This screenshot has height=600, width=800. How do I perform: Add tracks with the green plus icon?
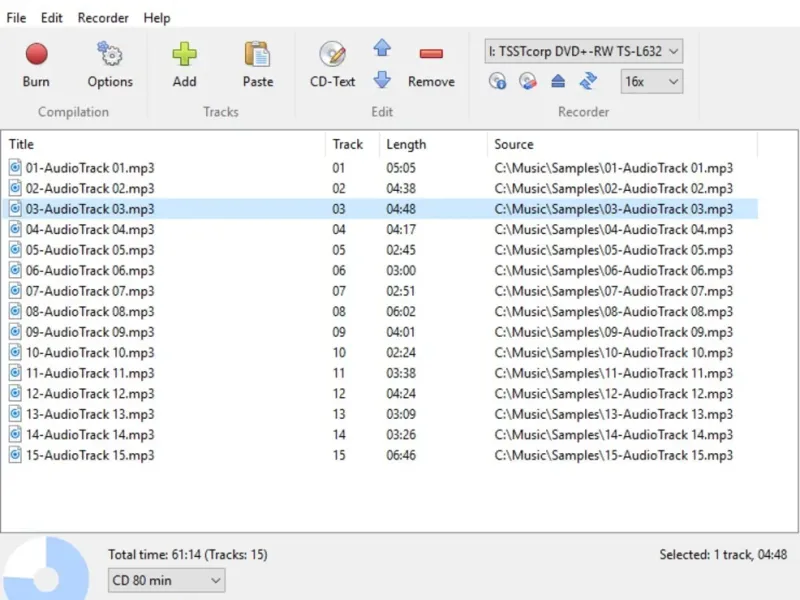(184, 65)
